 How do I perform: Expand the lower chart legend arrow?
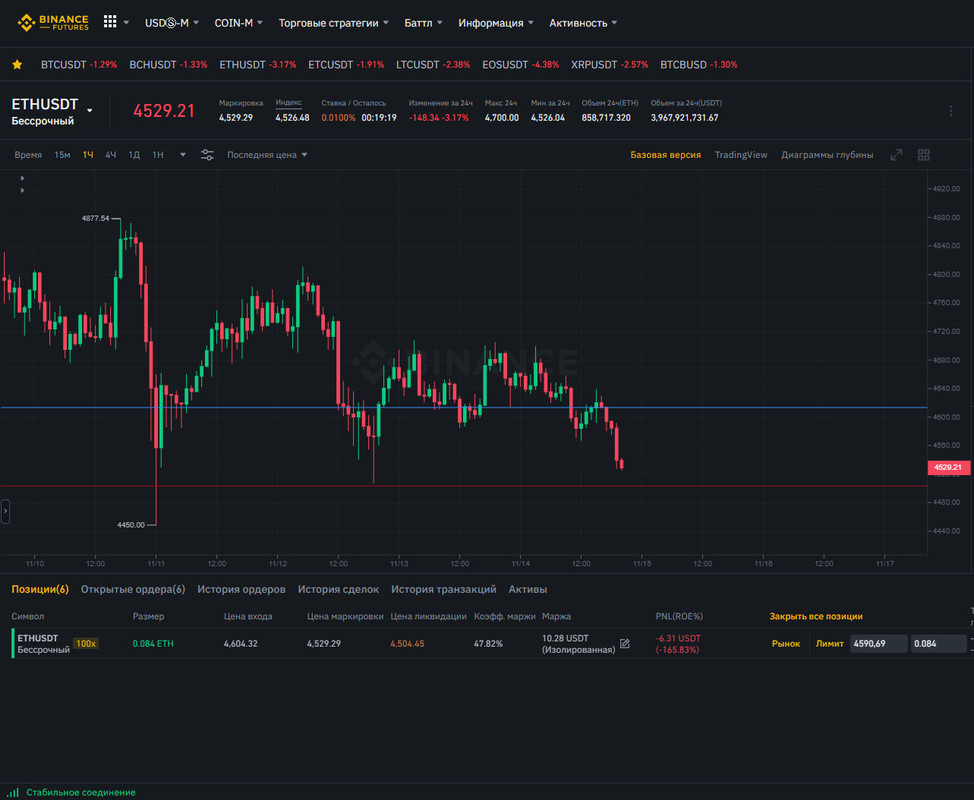22,190
